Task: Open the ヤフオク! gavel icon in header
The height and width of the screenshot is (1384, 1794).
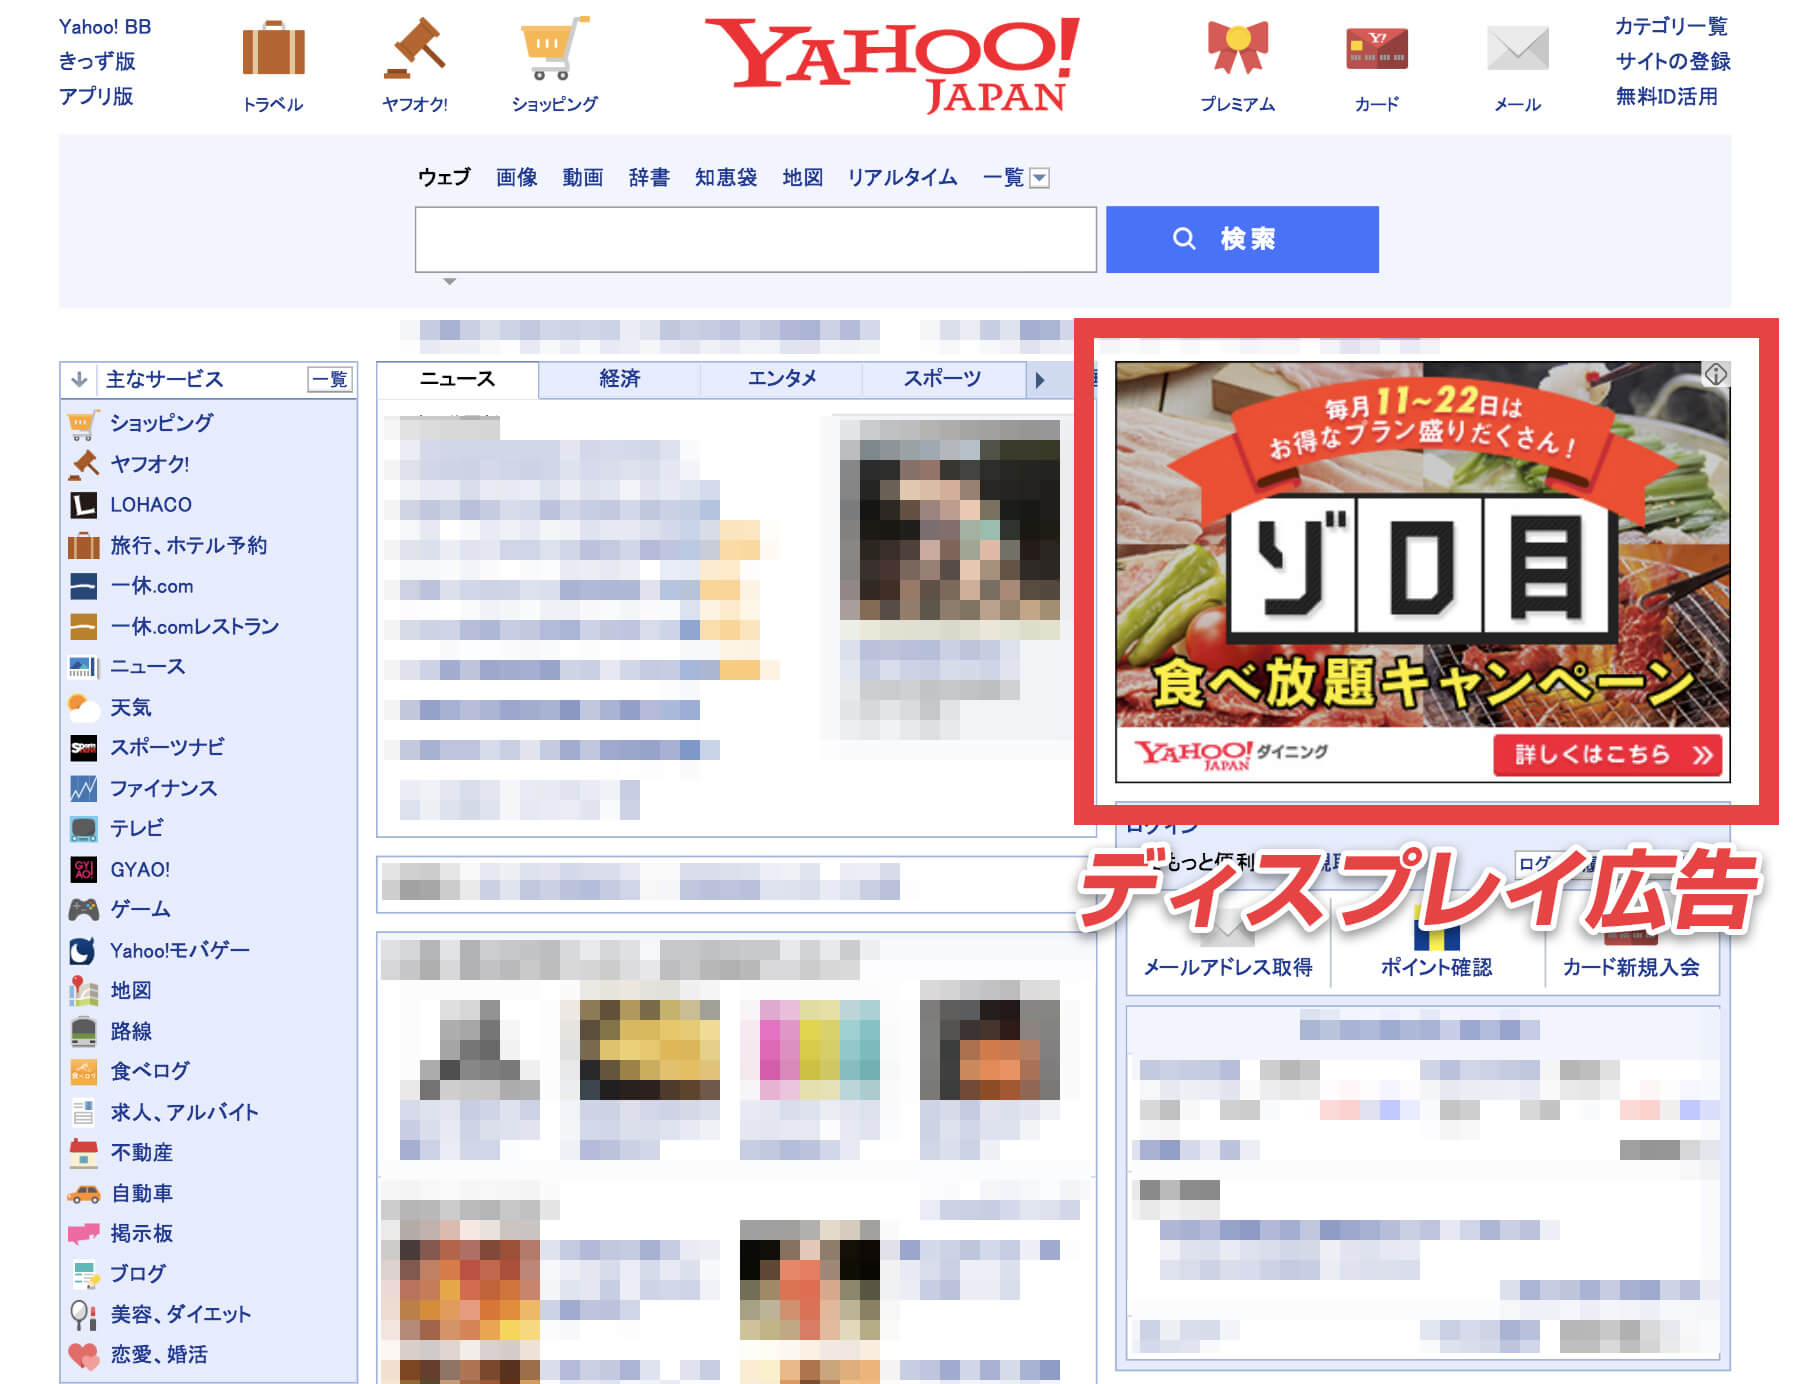Action: click(x=415, y=48)
